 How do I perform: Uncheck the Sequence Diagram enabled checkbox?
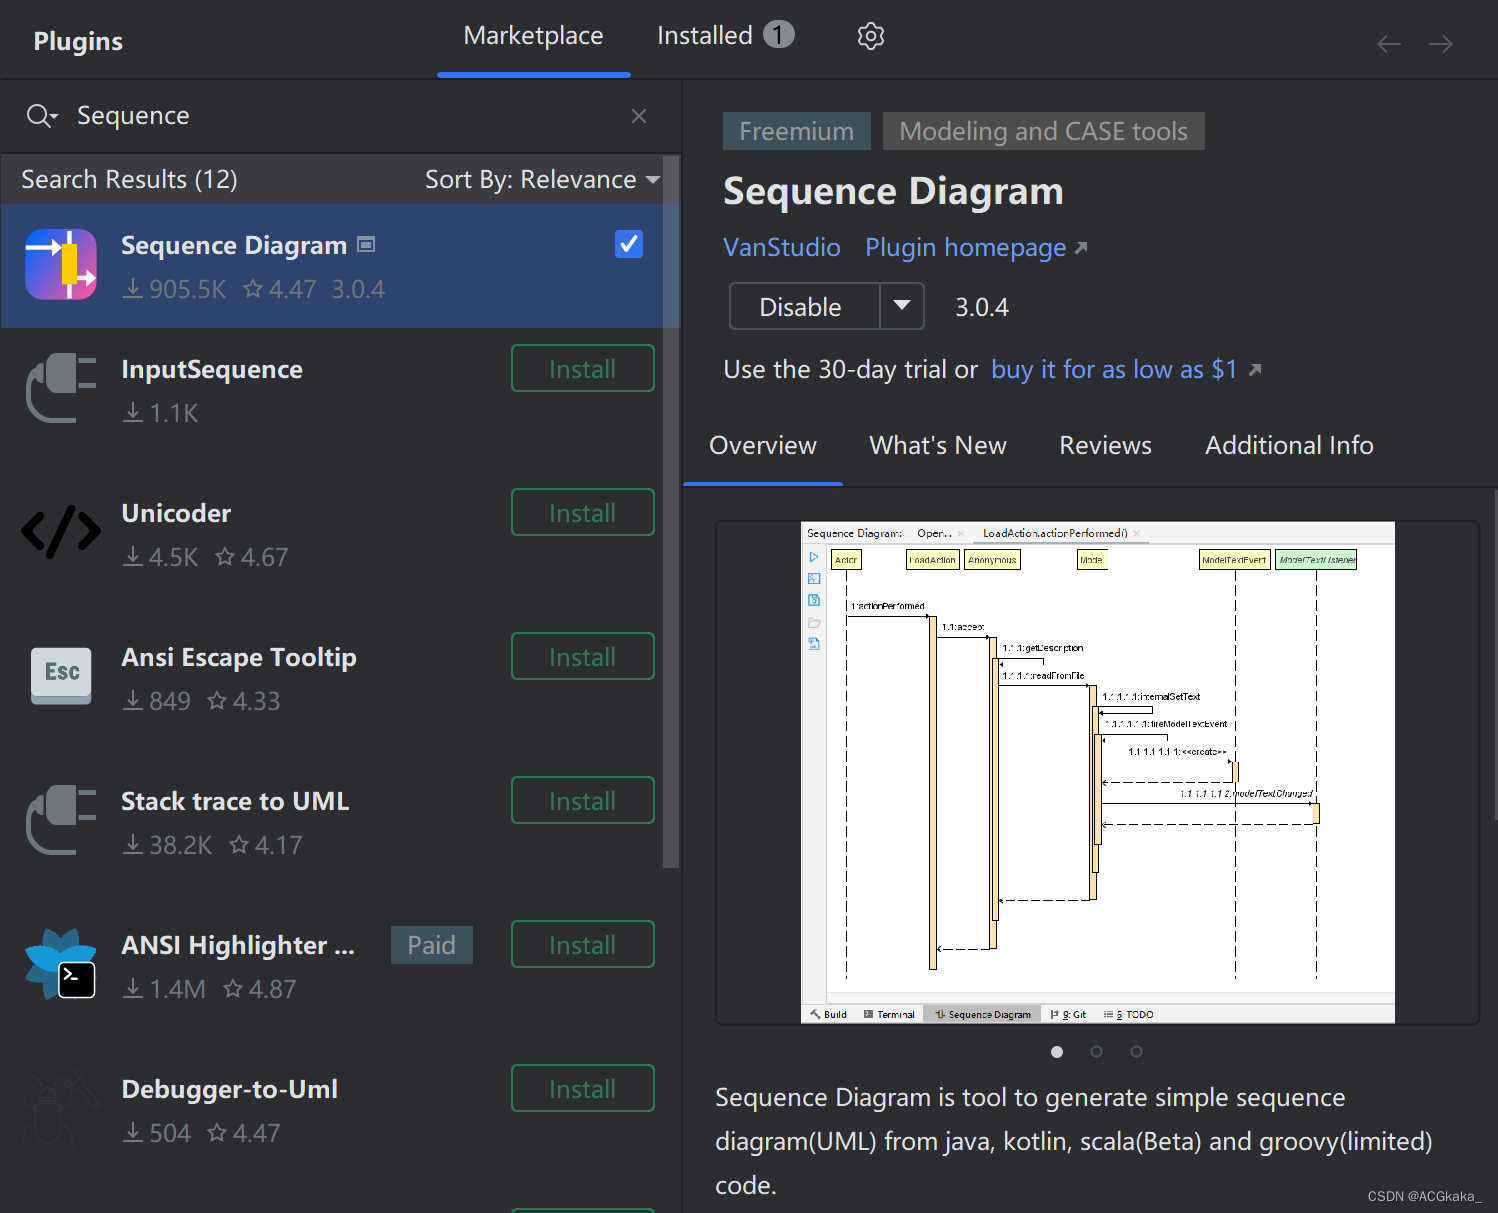629,244
